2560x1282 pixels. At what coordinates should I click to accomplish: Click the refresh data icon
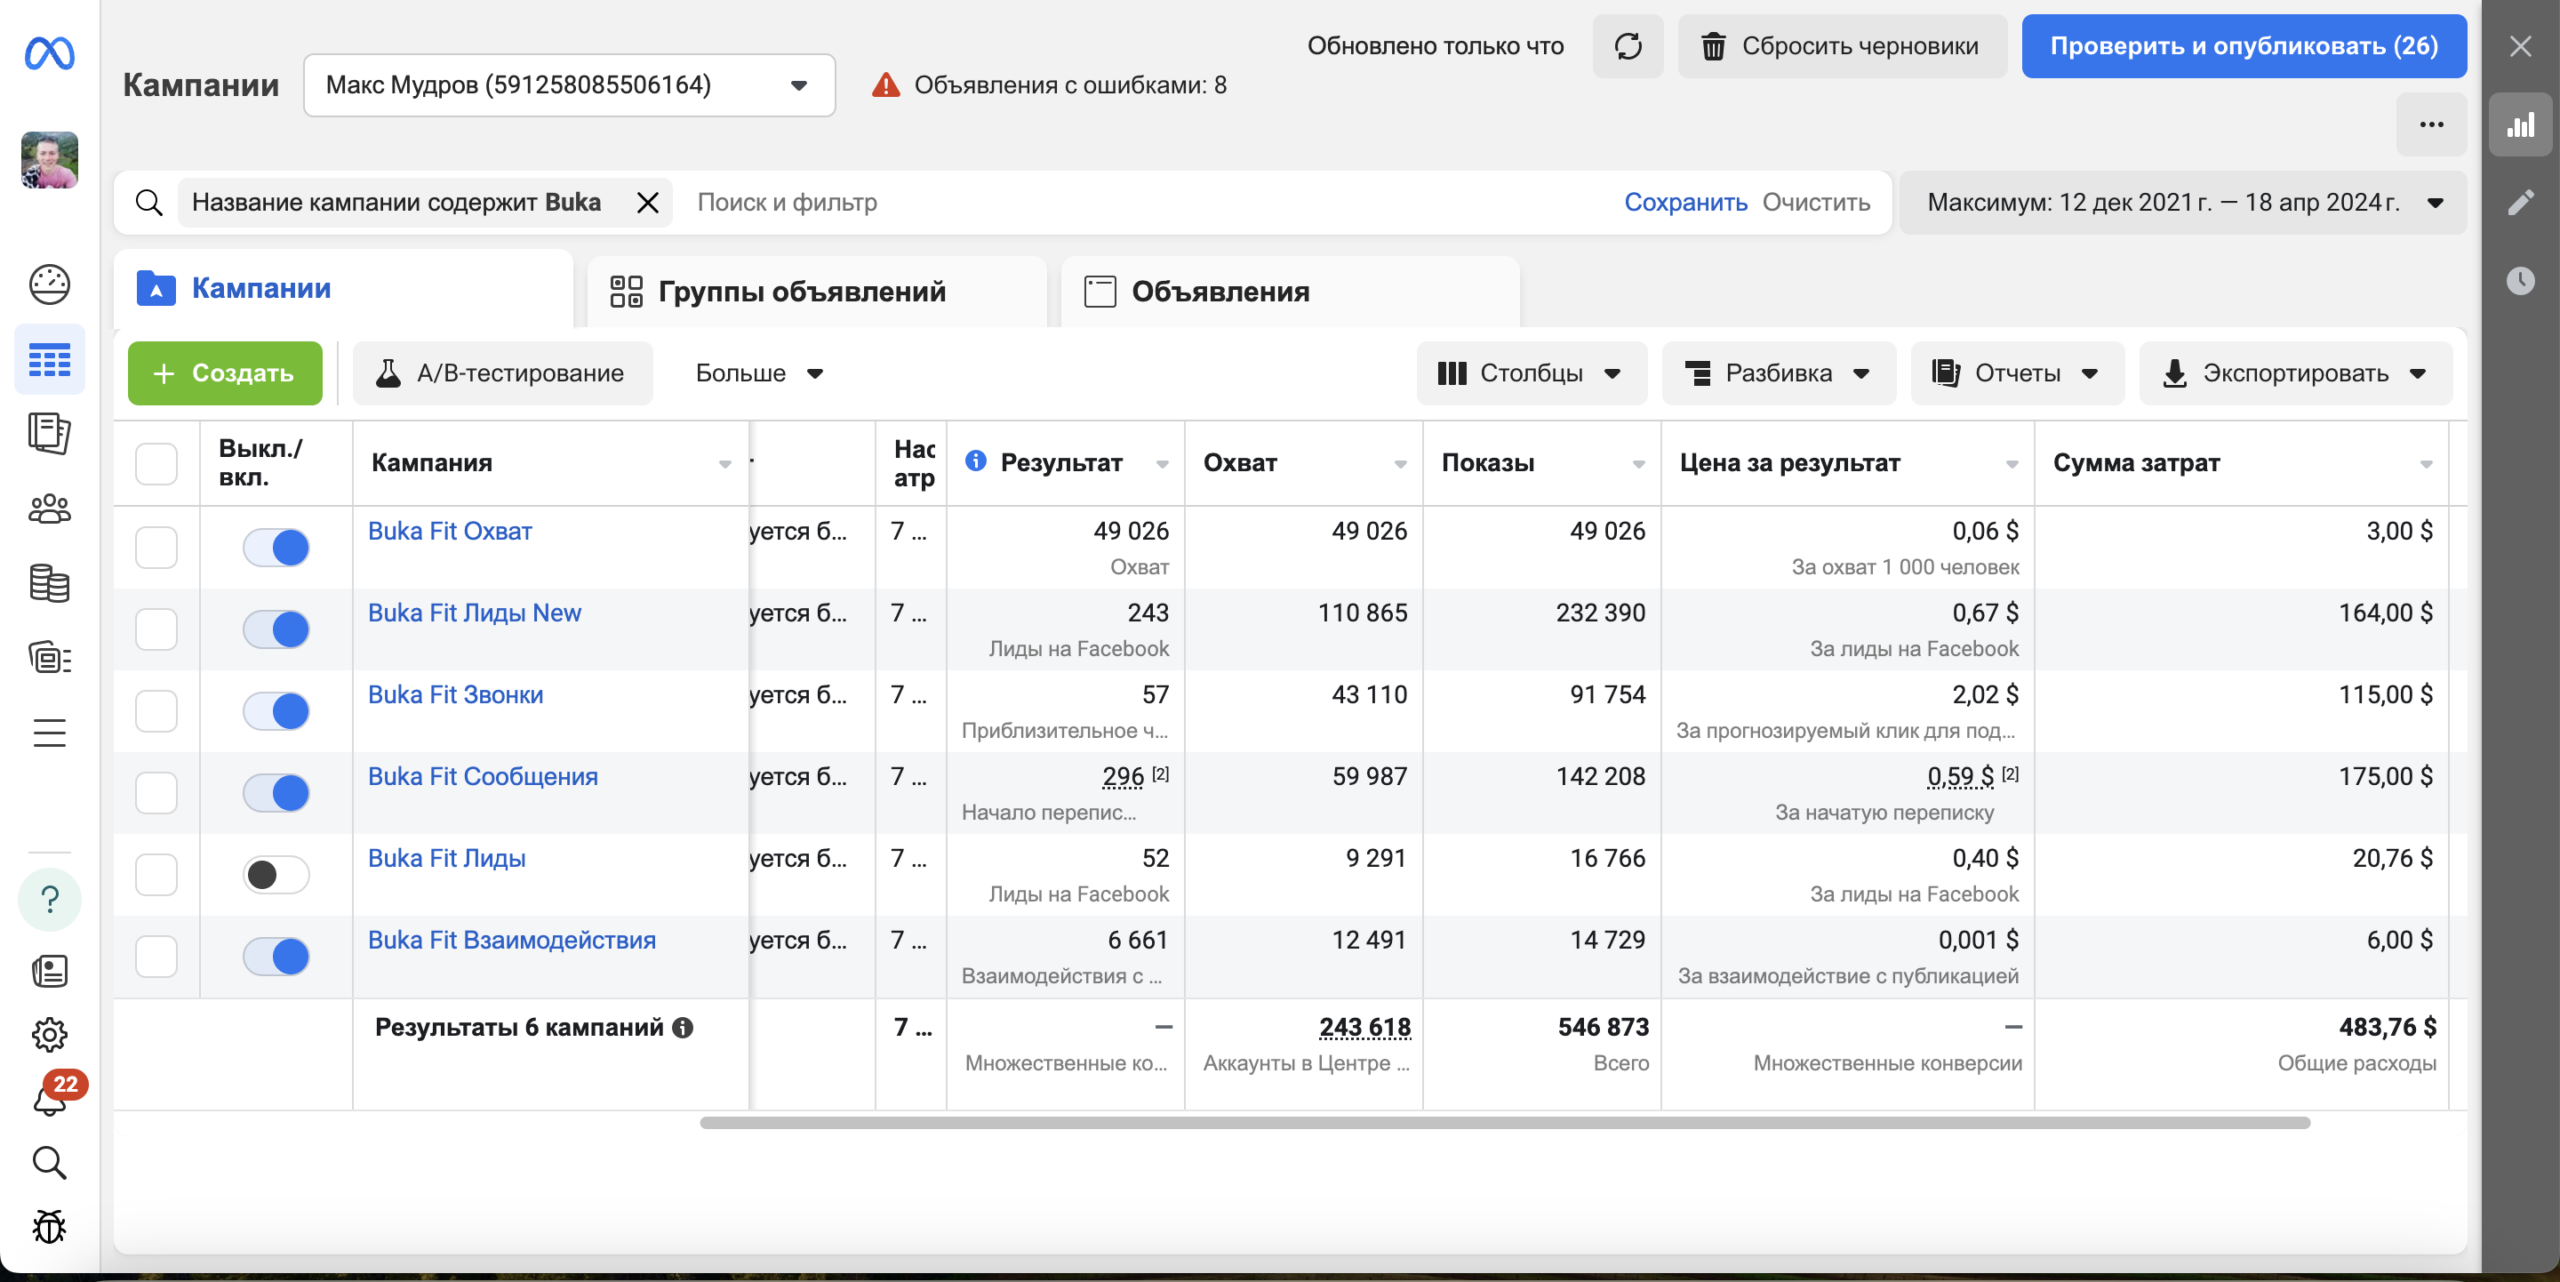tap(1627, 46)
